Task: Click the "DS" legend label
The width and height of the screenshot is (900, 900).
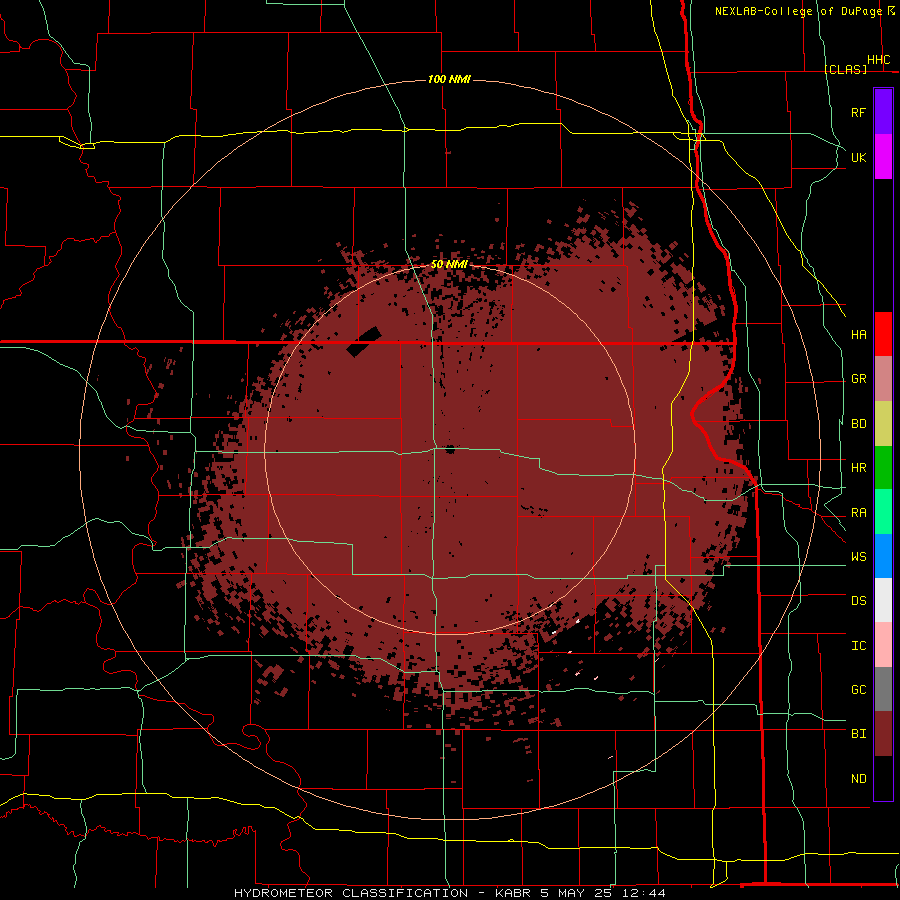Action: (x=858, y=601)
